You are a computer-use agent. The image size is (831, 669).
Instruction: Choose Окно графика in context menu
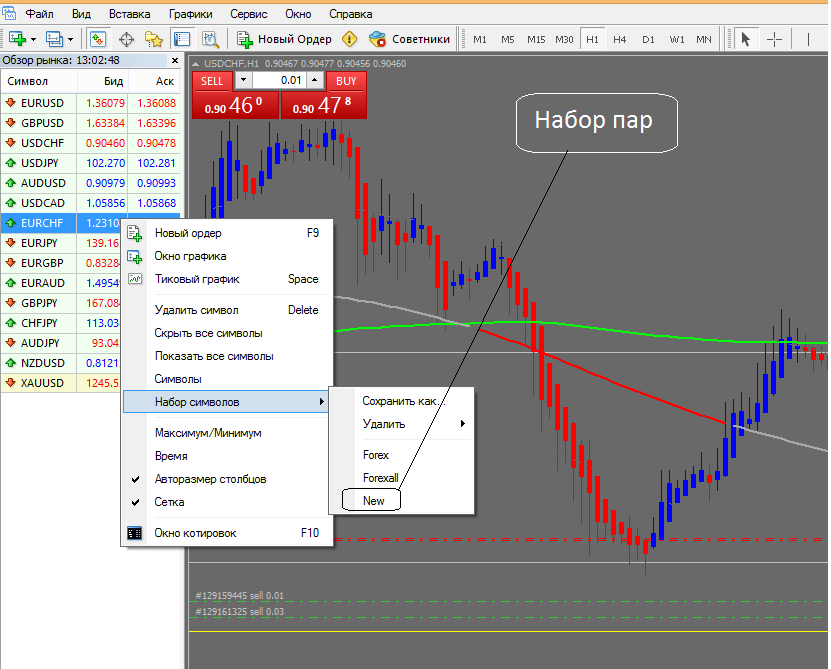click(227, 256)
